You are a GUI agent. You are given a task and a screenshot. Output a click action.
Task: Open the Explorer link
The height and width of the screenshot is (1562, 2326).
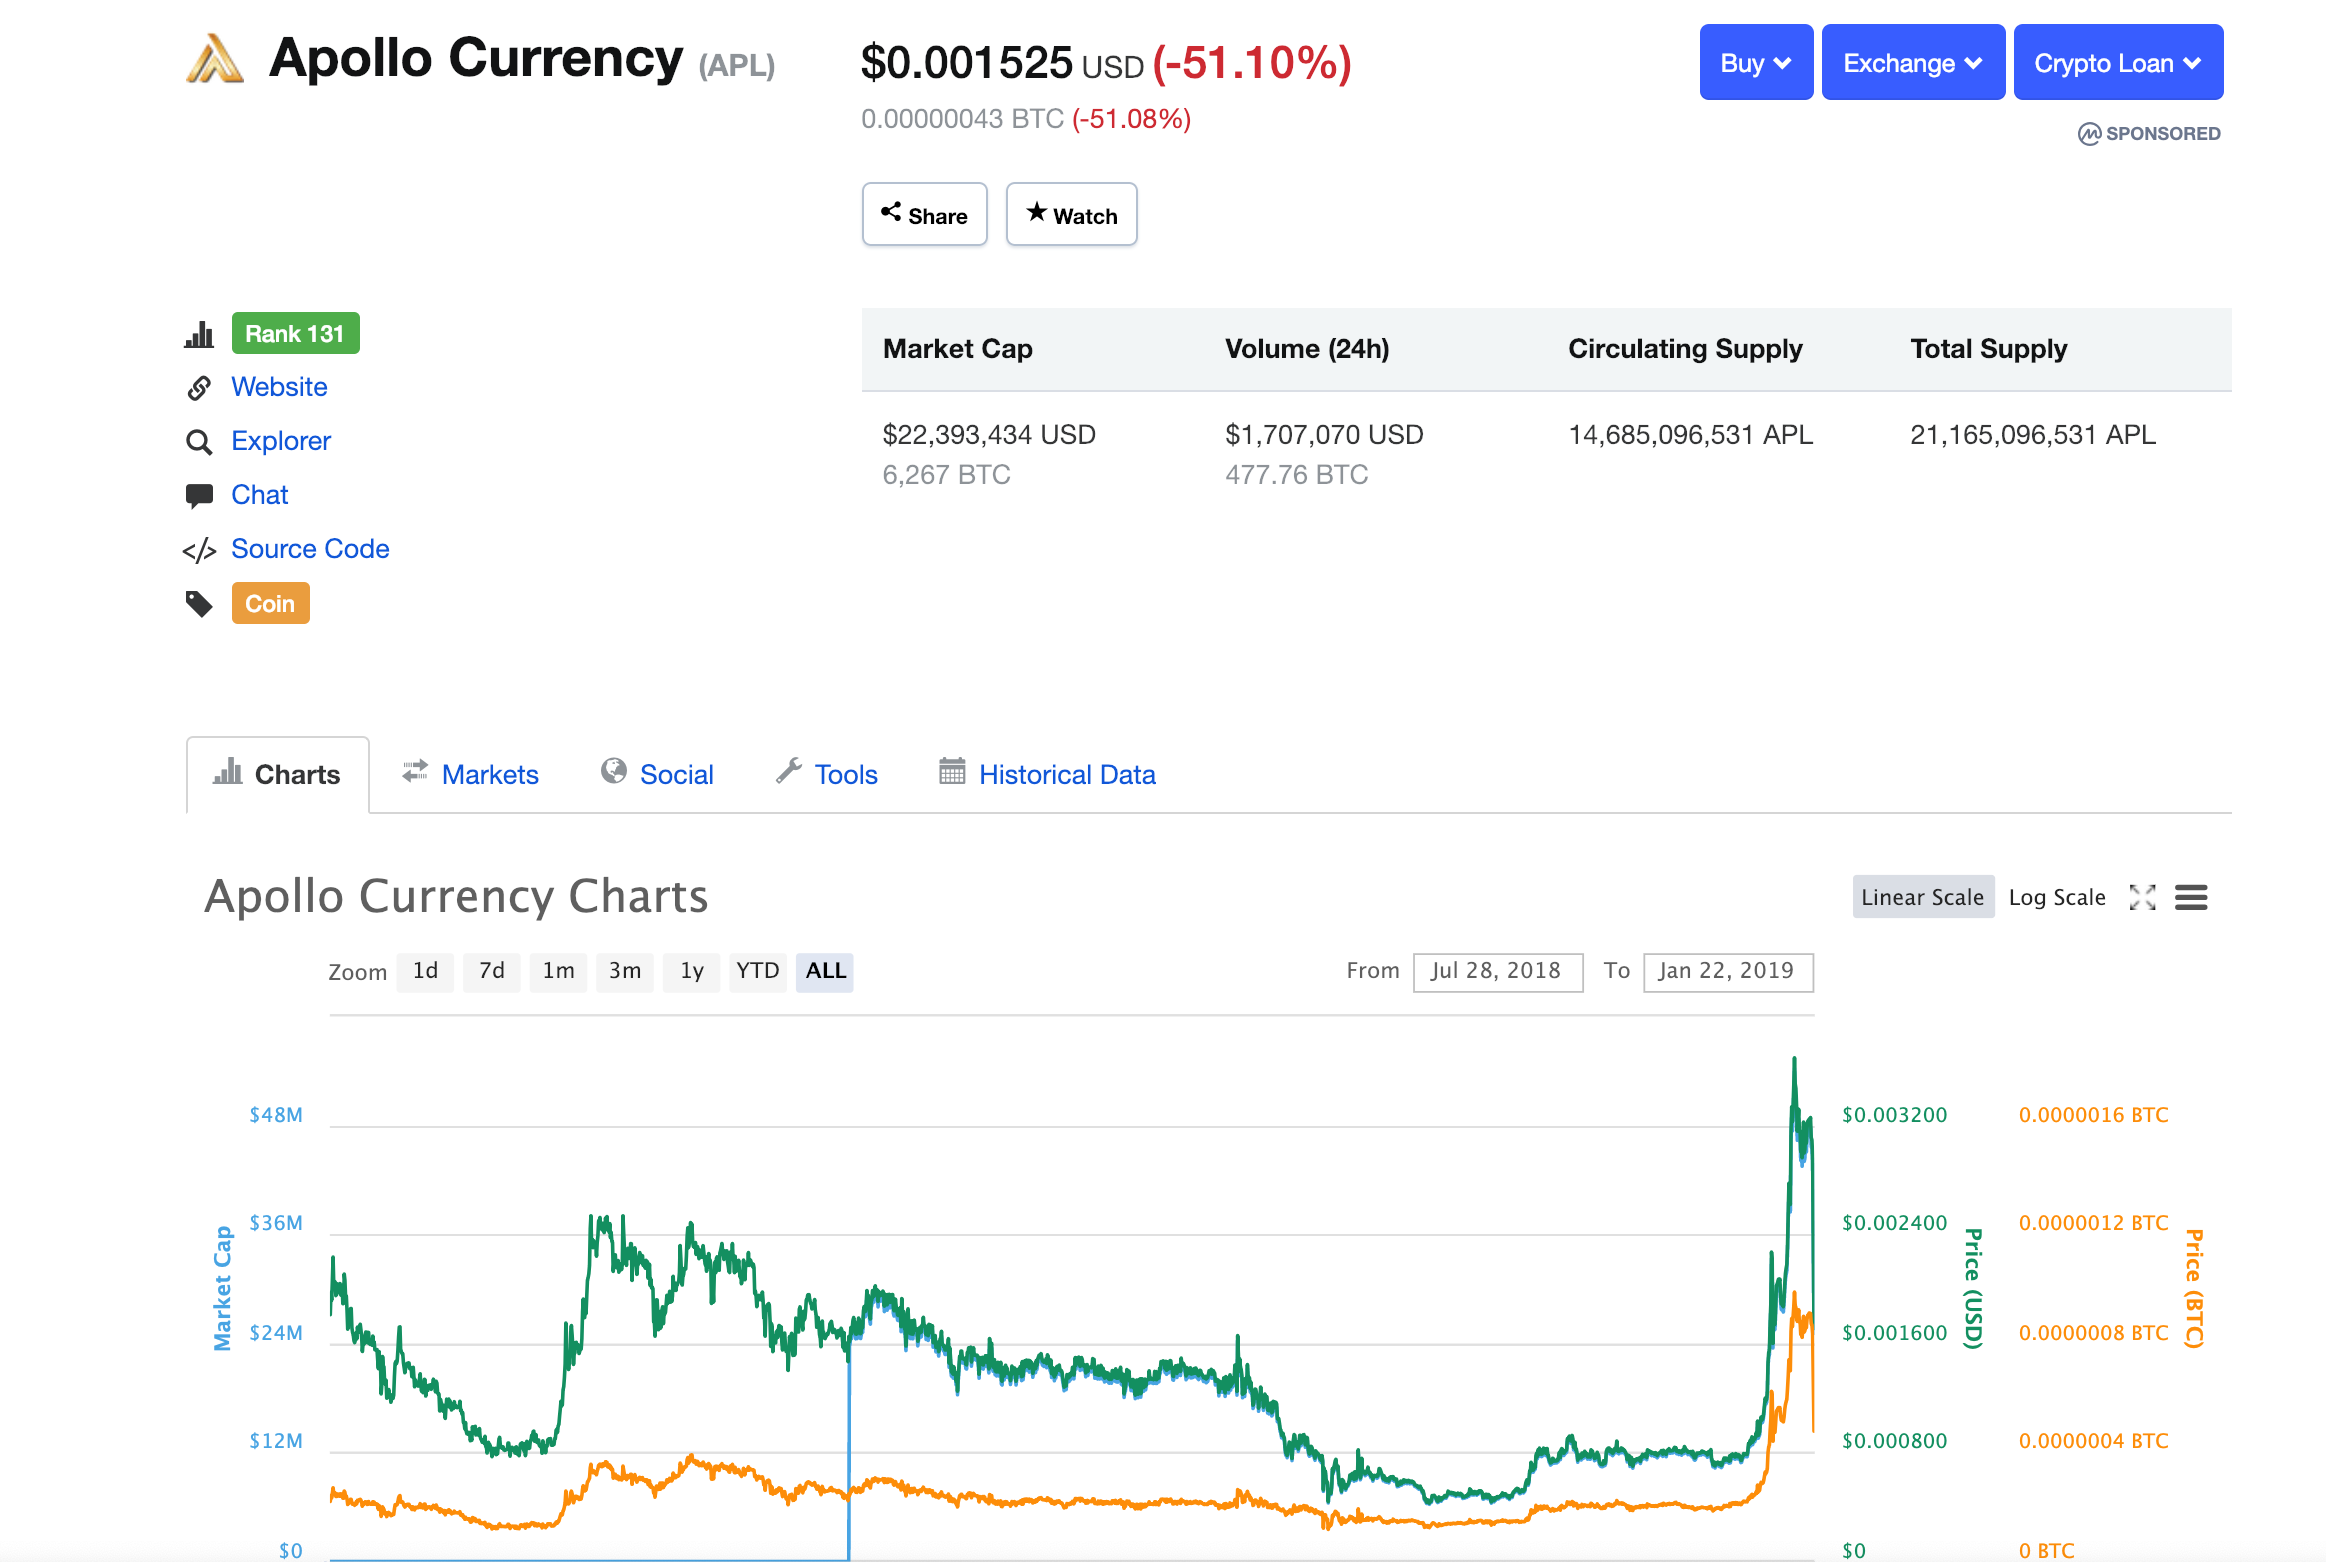281,441
